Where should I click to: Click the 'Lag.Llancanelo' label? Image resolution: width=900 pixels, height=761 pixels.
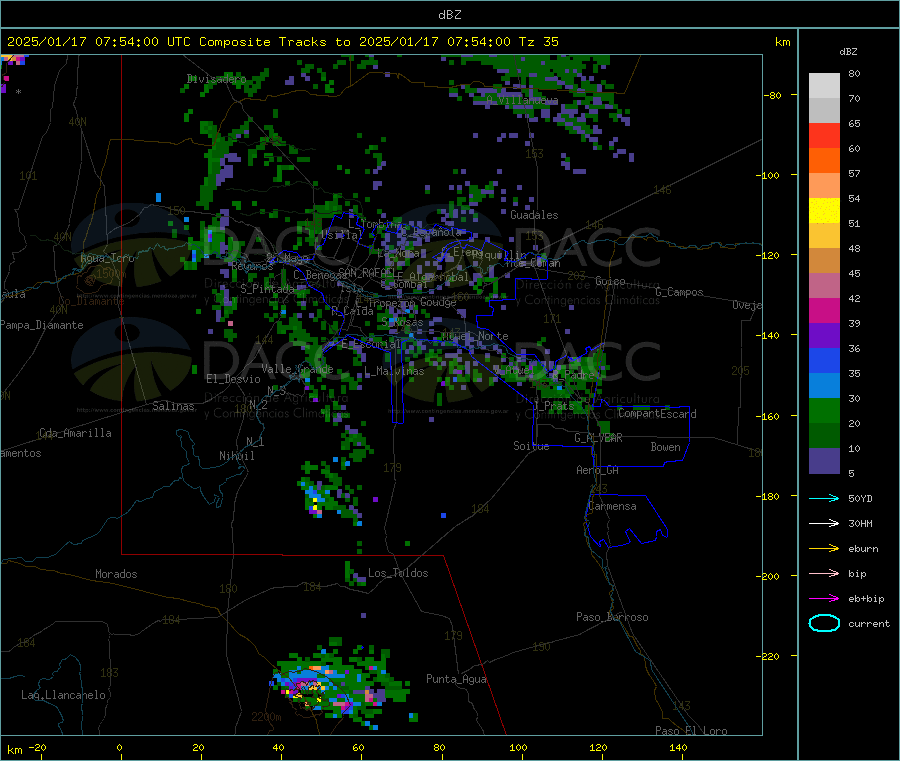(x=63, y=695)
